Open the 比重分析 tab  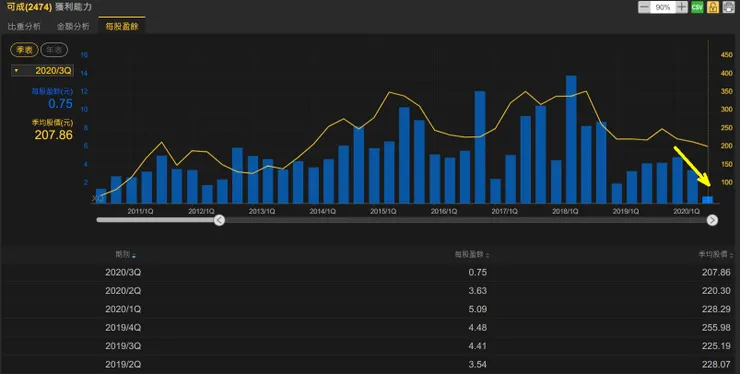[24, 26]
